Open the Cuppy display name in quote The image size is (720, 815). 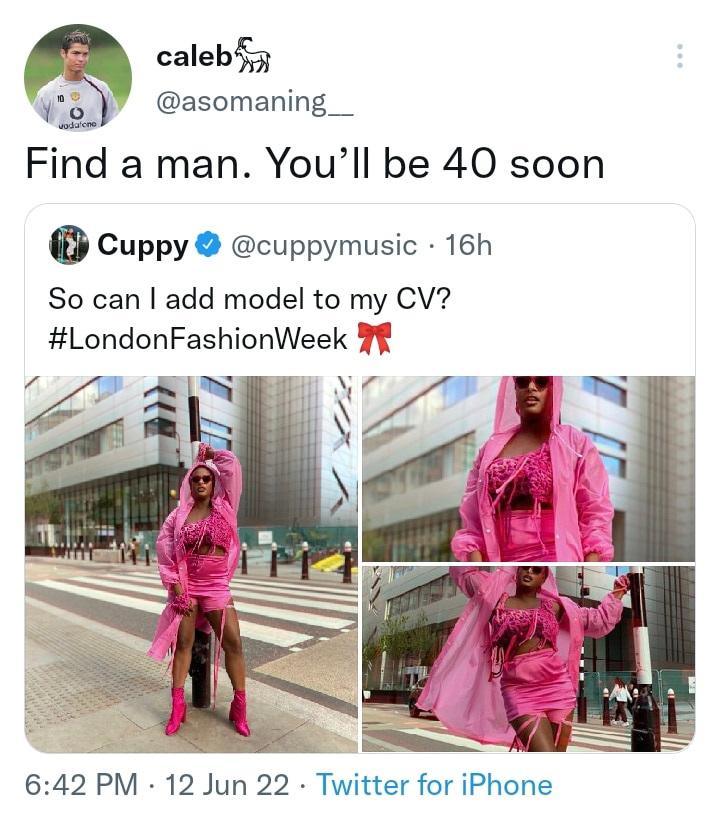click(143, 245)
